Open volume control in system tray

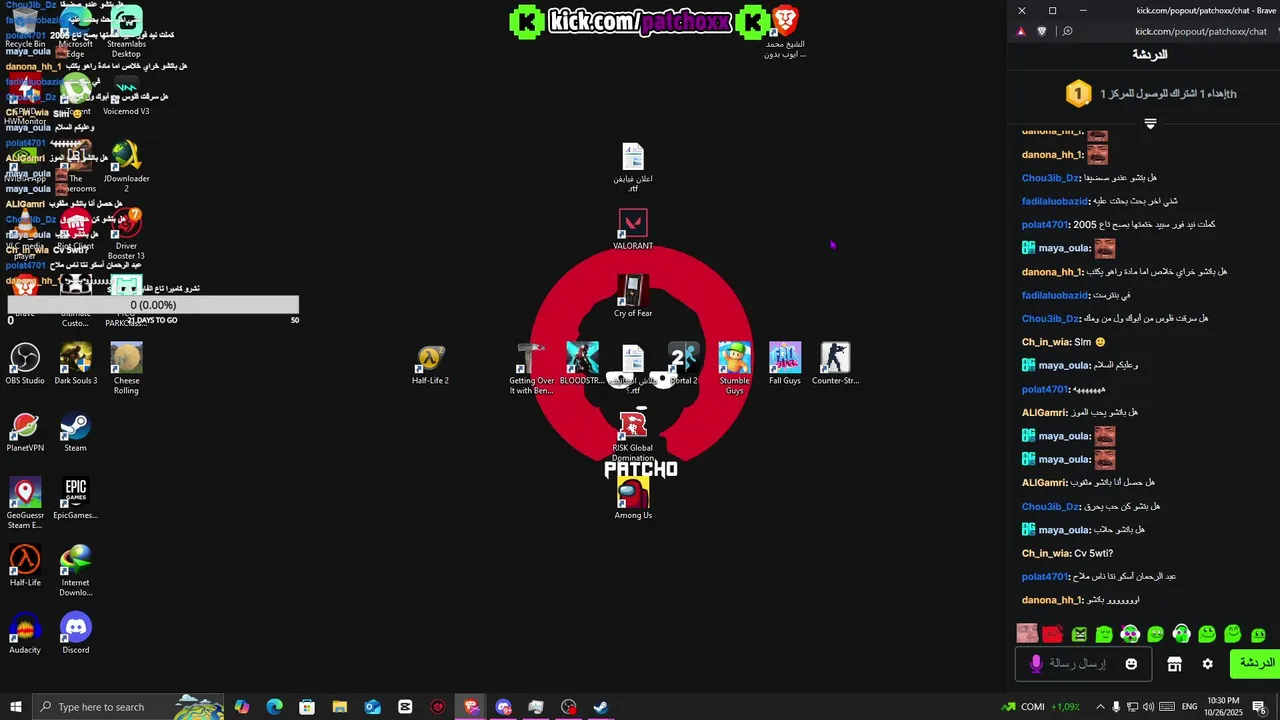tap(1148, 707)
